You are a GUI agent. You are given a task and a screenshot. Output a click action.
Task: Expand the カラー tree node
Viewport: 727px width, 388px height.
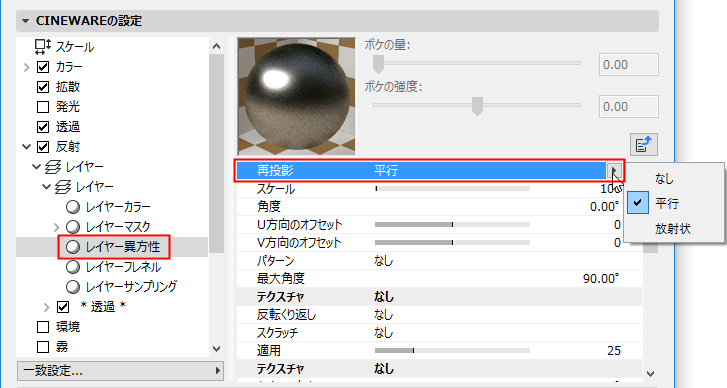[26, 67]
